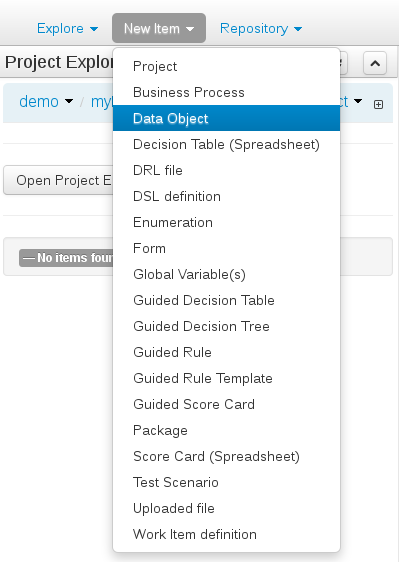This screenshot has height=562, width=399.
Task: Select the Form menu entry
Action: pos(226,248)
